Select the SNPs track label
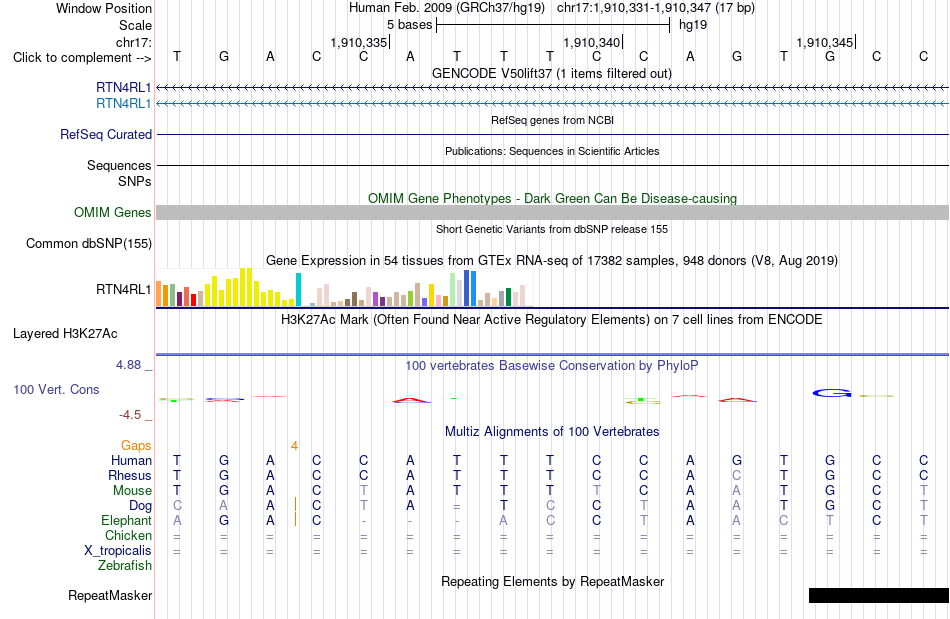The width and height of the screenshot is (950, 619). 135,181
